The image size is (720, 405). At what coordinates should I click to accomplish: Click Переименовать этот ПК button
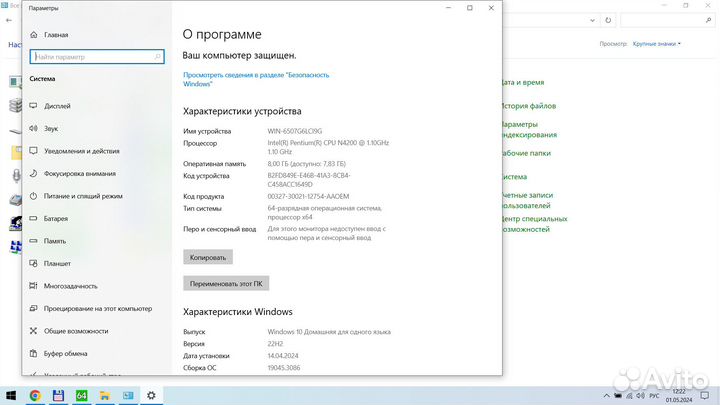(x=226, y=284)
